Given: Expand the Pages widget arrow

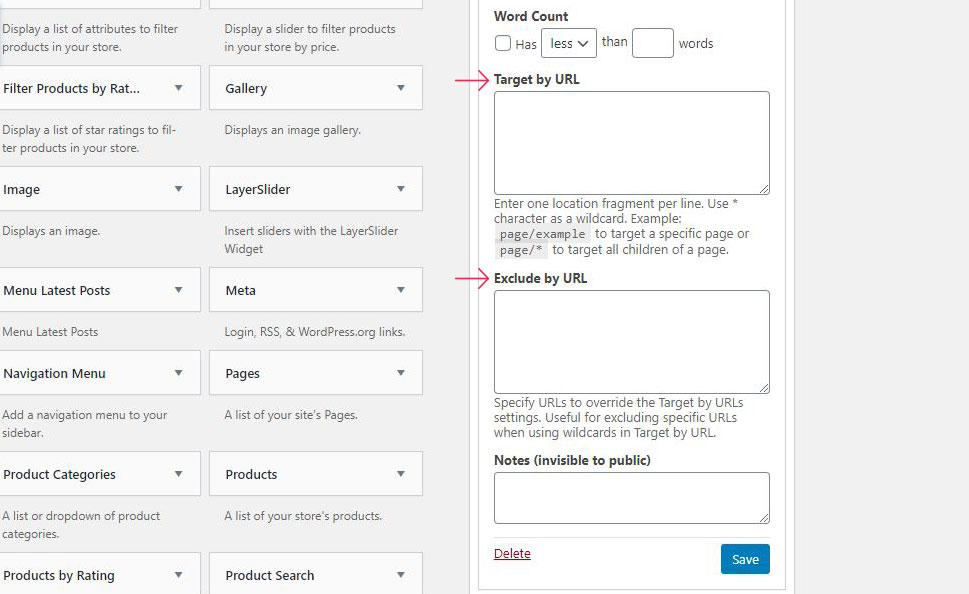Looking at the screenshot, I should coord(401,373).
